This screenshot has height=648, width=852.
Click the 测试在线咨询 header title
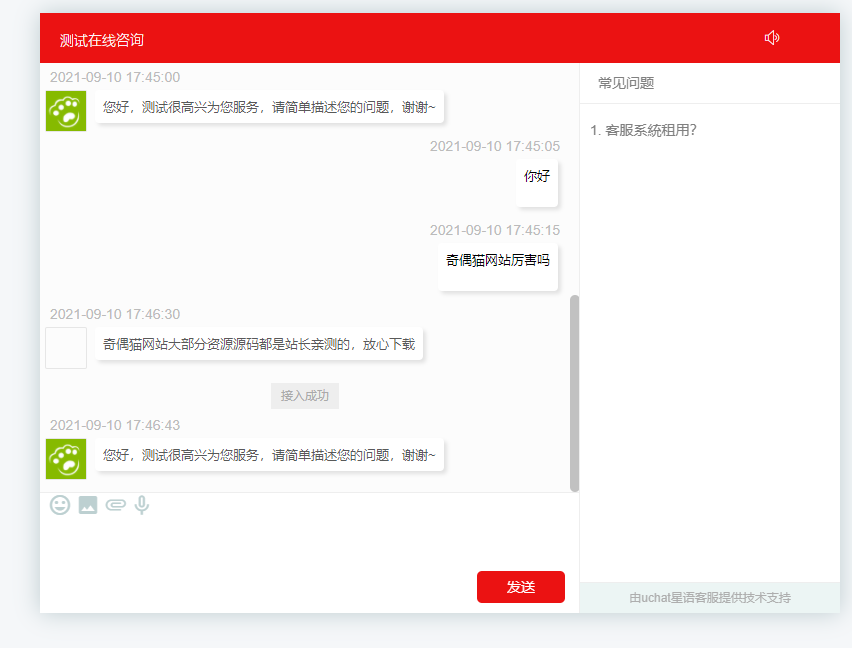point(102,40)
